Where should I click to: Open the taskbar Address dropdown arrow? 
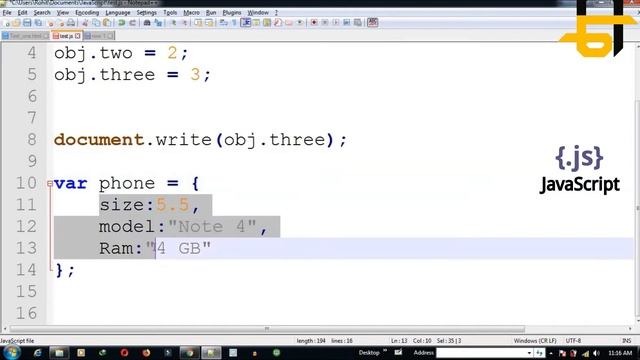[529, 353]
